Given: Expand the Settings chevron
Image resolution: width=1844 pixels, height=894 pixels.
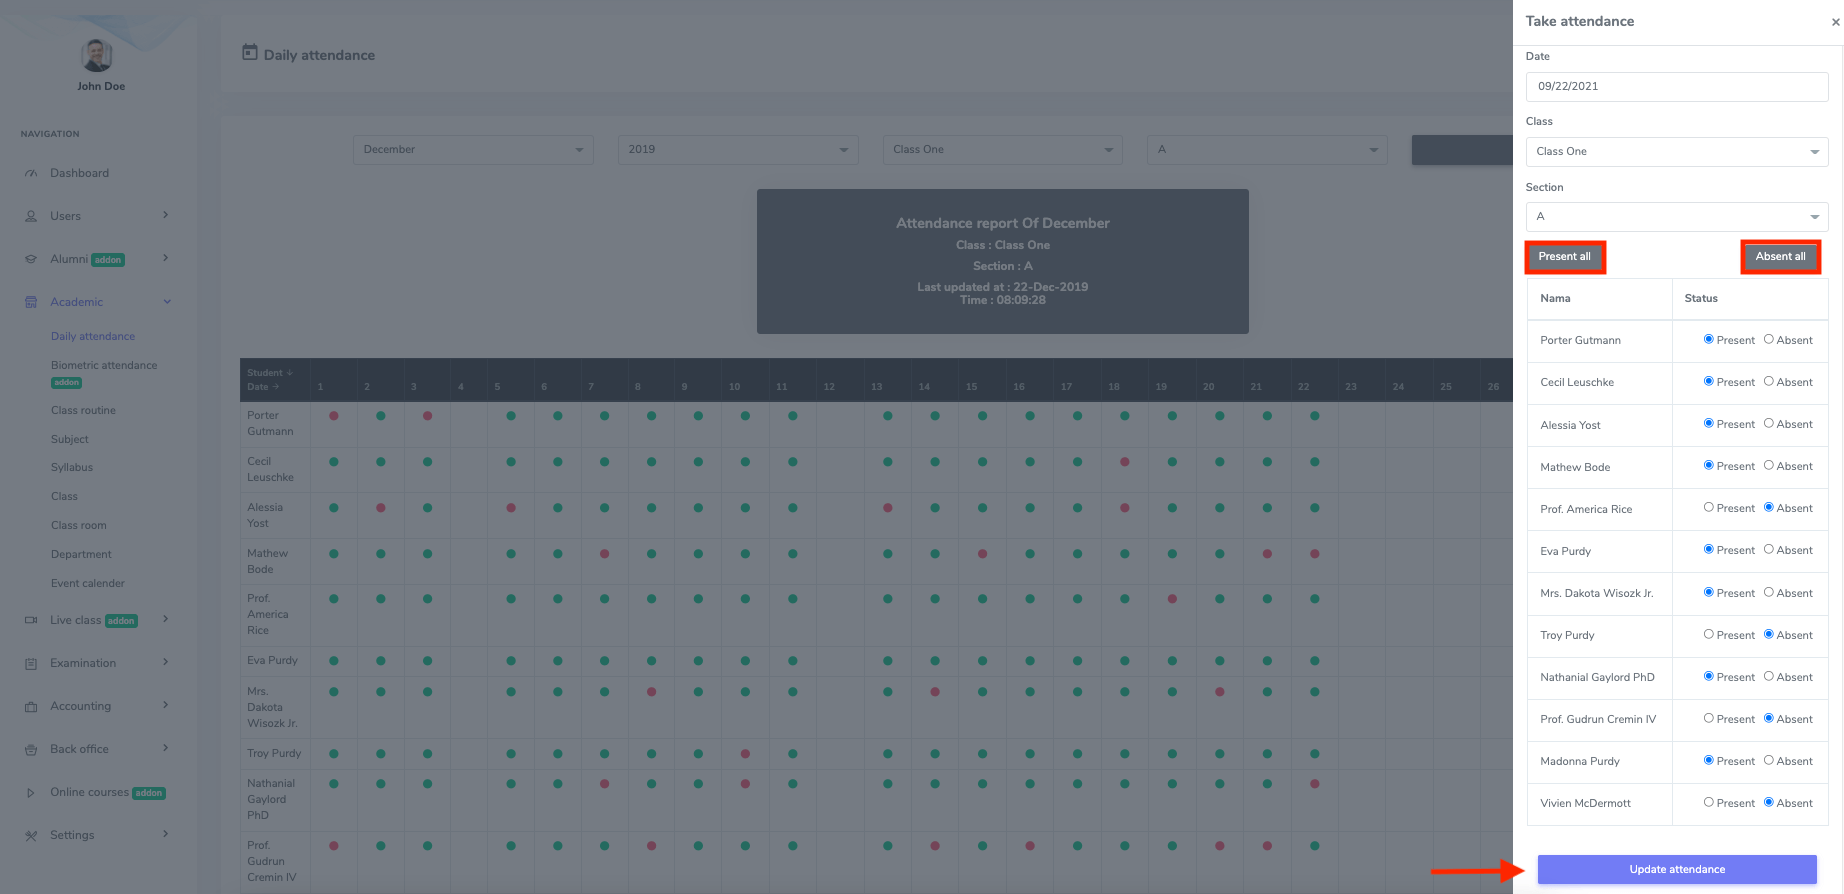Looking at the screenshot, I should [x=166, y=834].
